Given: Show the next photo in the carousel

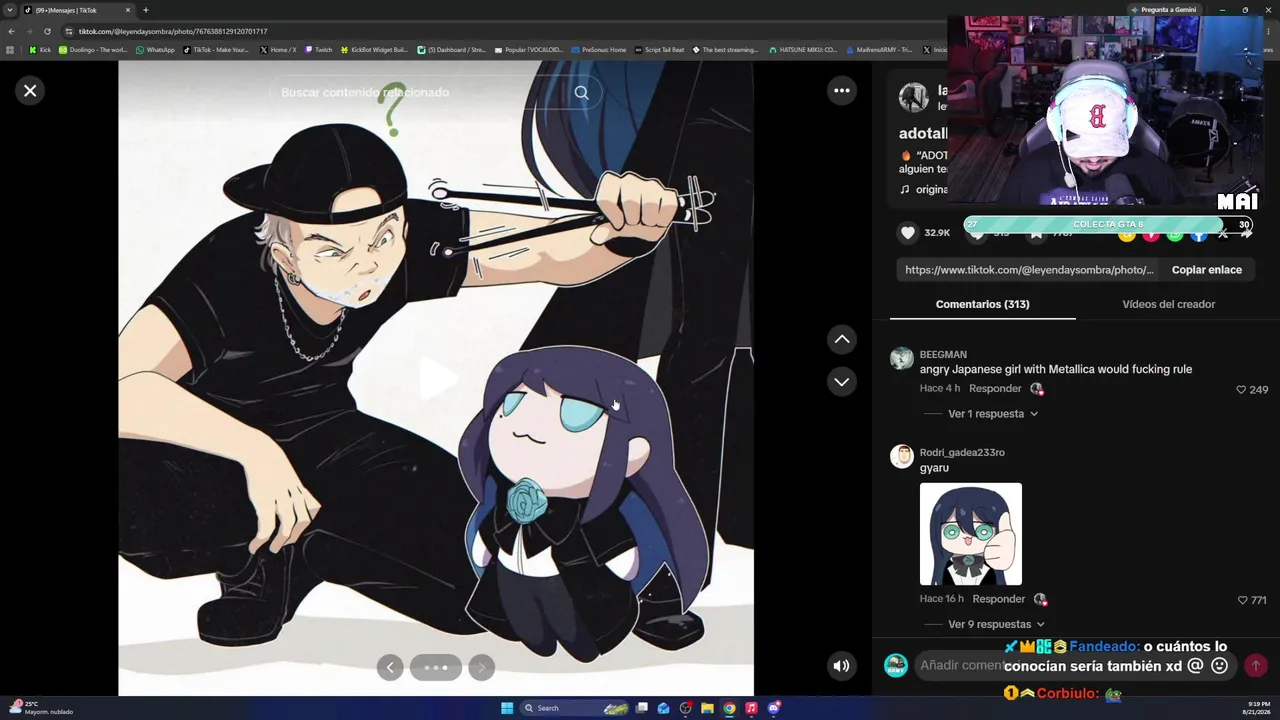Looking at the screenshot, I should [x=481, y=668].
